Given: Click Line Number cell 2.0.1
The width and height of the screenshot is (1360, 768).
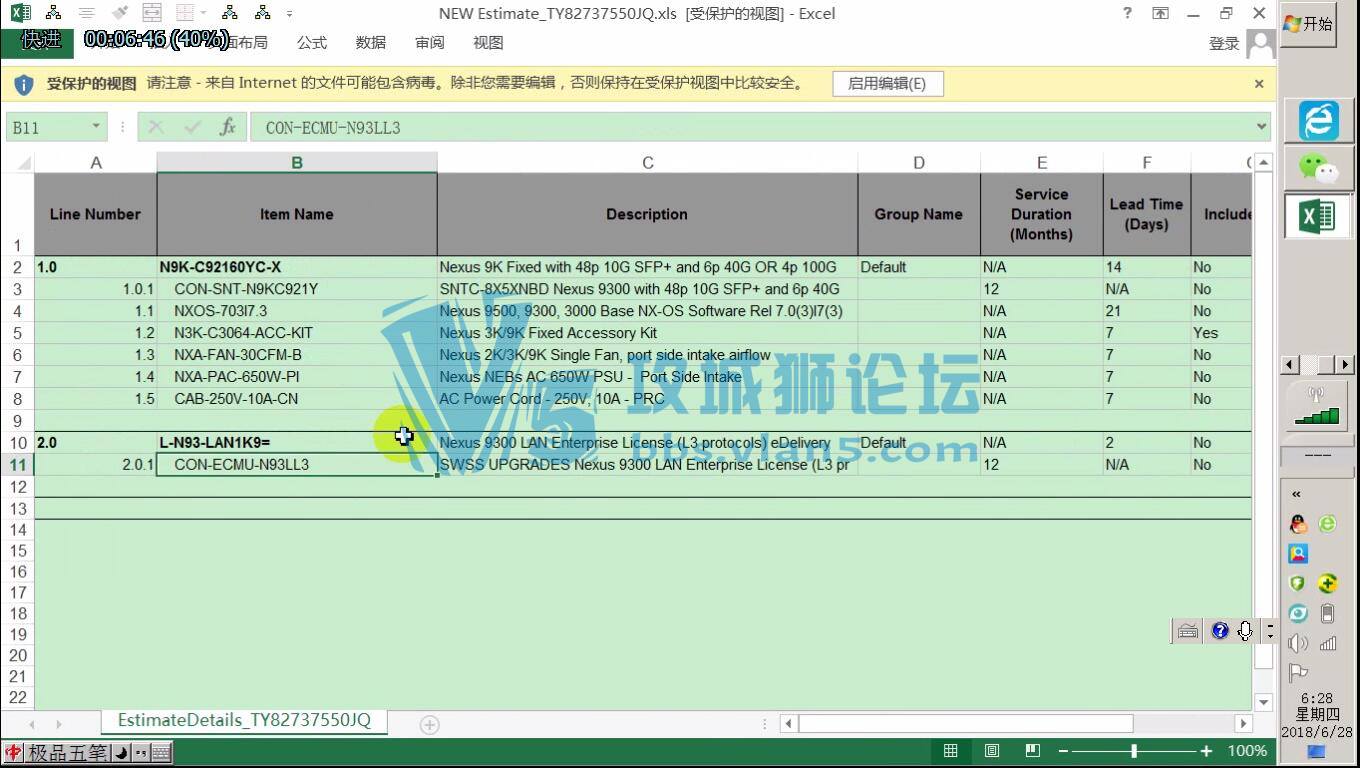Looking at the screenshot, I should point(95,465).
